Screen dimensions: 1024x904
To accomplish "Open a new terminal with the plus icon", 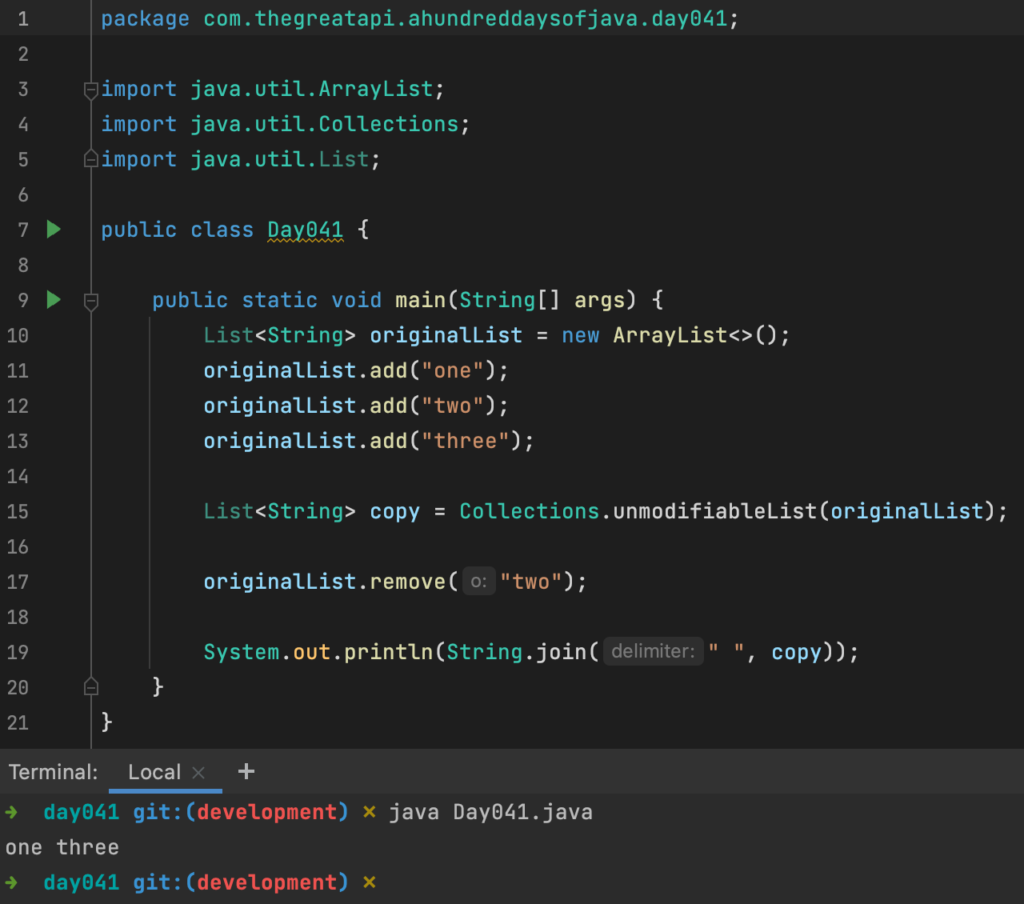I will [246, 771].
